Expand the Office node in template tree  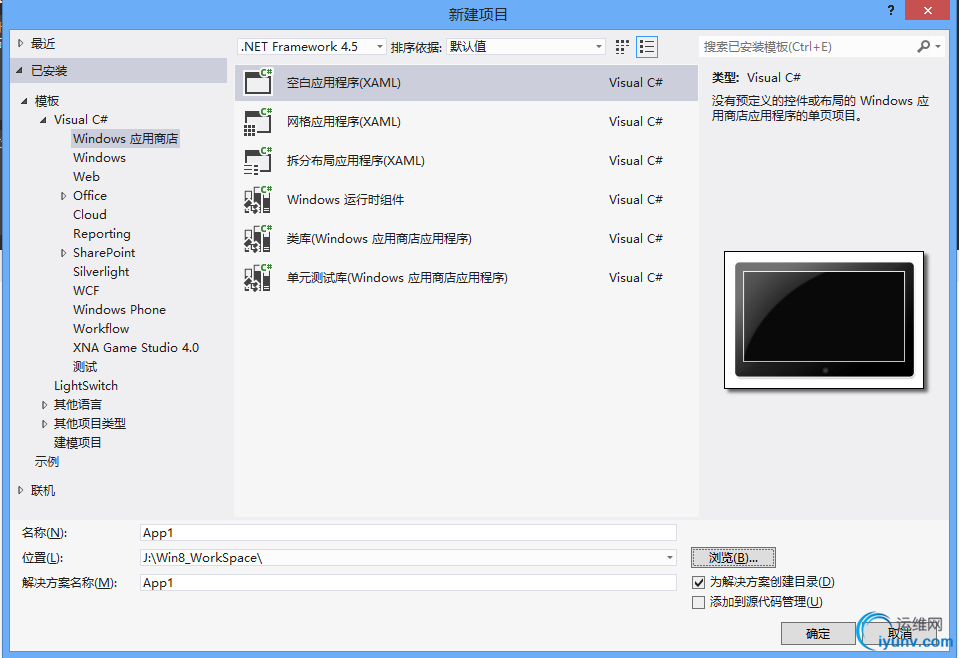pos(63,195)
